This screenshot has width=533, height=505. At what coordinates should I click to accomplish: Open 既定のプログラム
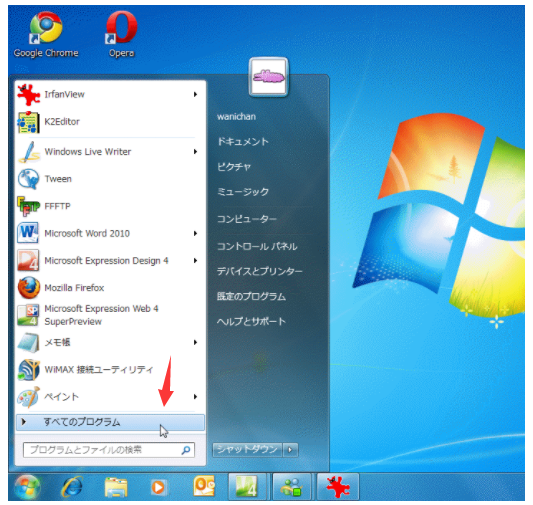pos(251,296)
